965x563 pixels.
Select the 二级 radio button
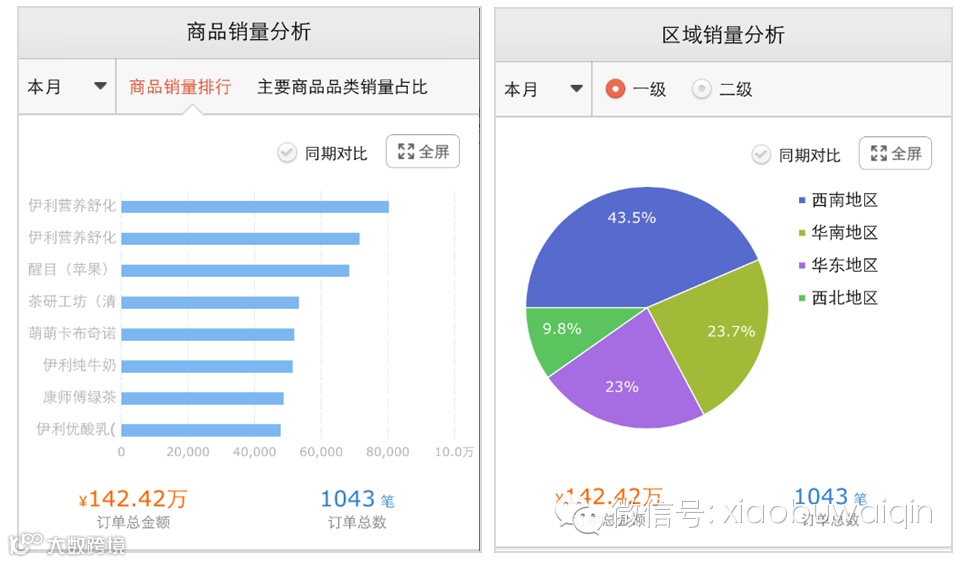[701, 89]
